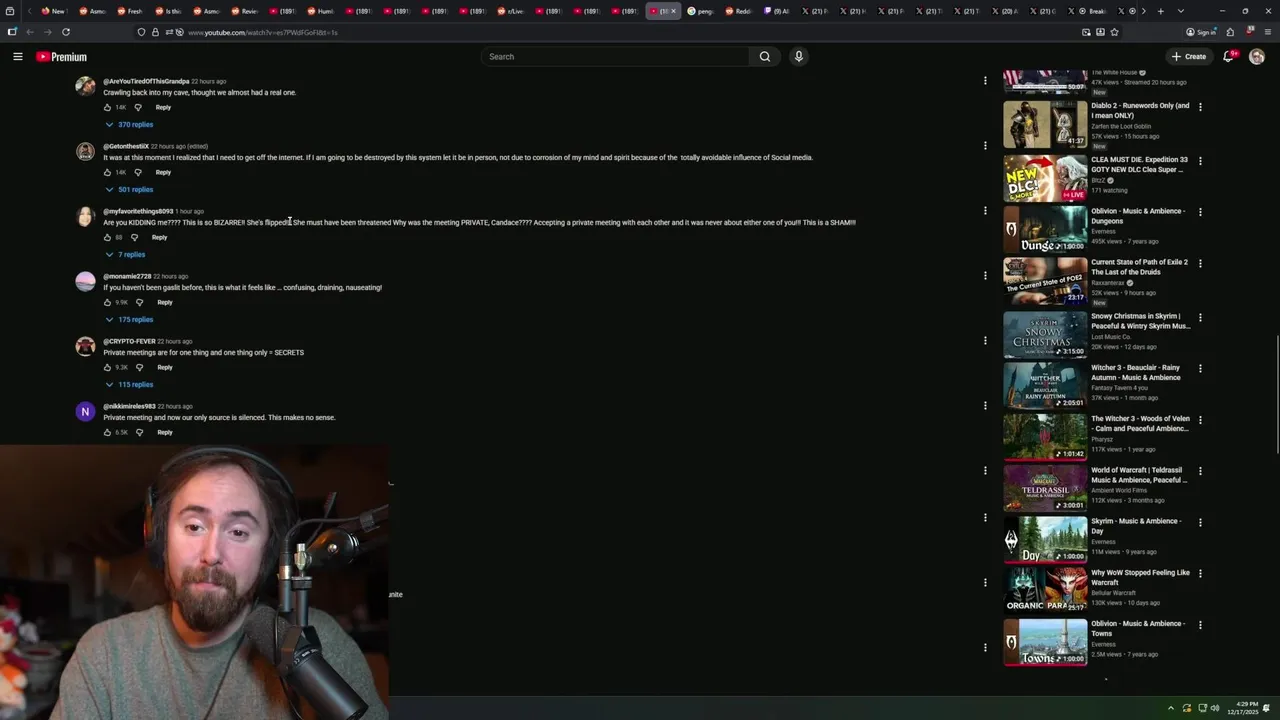This screenshot has width=1280, height=720.
Task: Open Current State of Path of Exile 2 title
Action: point(1139,267)
